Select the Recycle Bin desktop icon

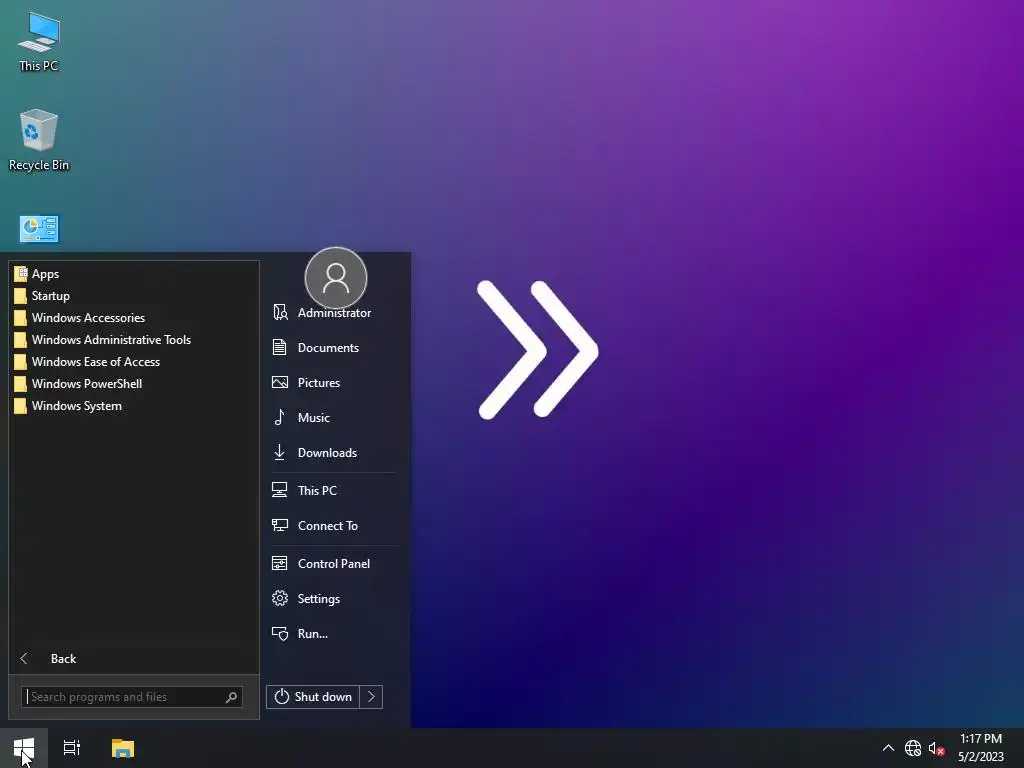coord(39,140)
